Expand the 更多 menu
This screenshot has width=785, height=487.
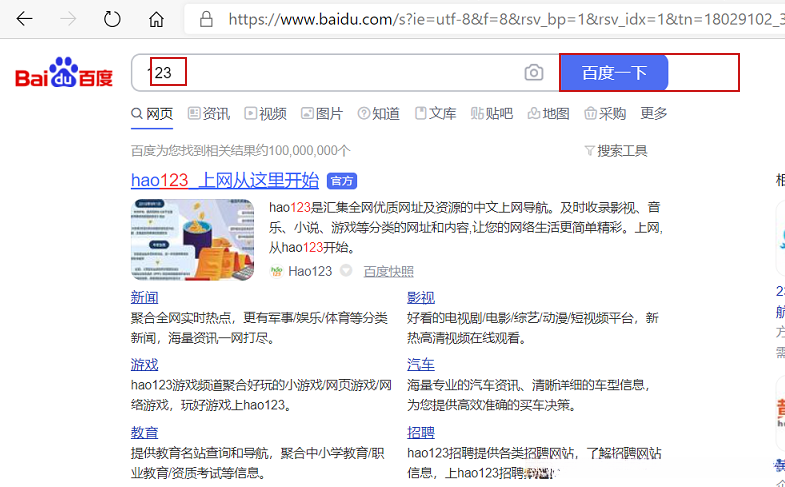pyautogui.click(x=654, y=114)
